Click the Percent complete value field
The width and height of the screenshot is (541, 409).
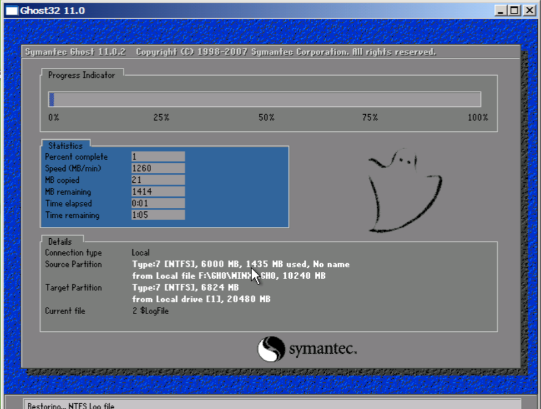[158, 157]
